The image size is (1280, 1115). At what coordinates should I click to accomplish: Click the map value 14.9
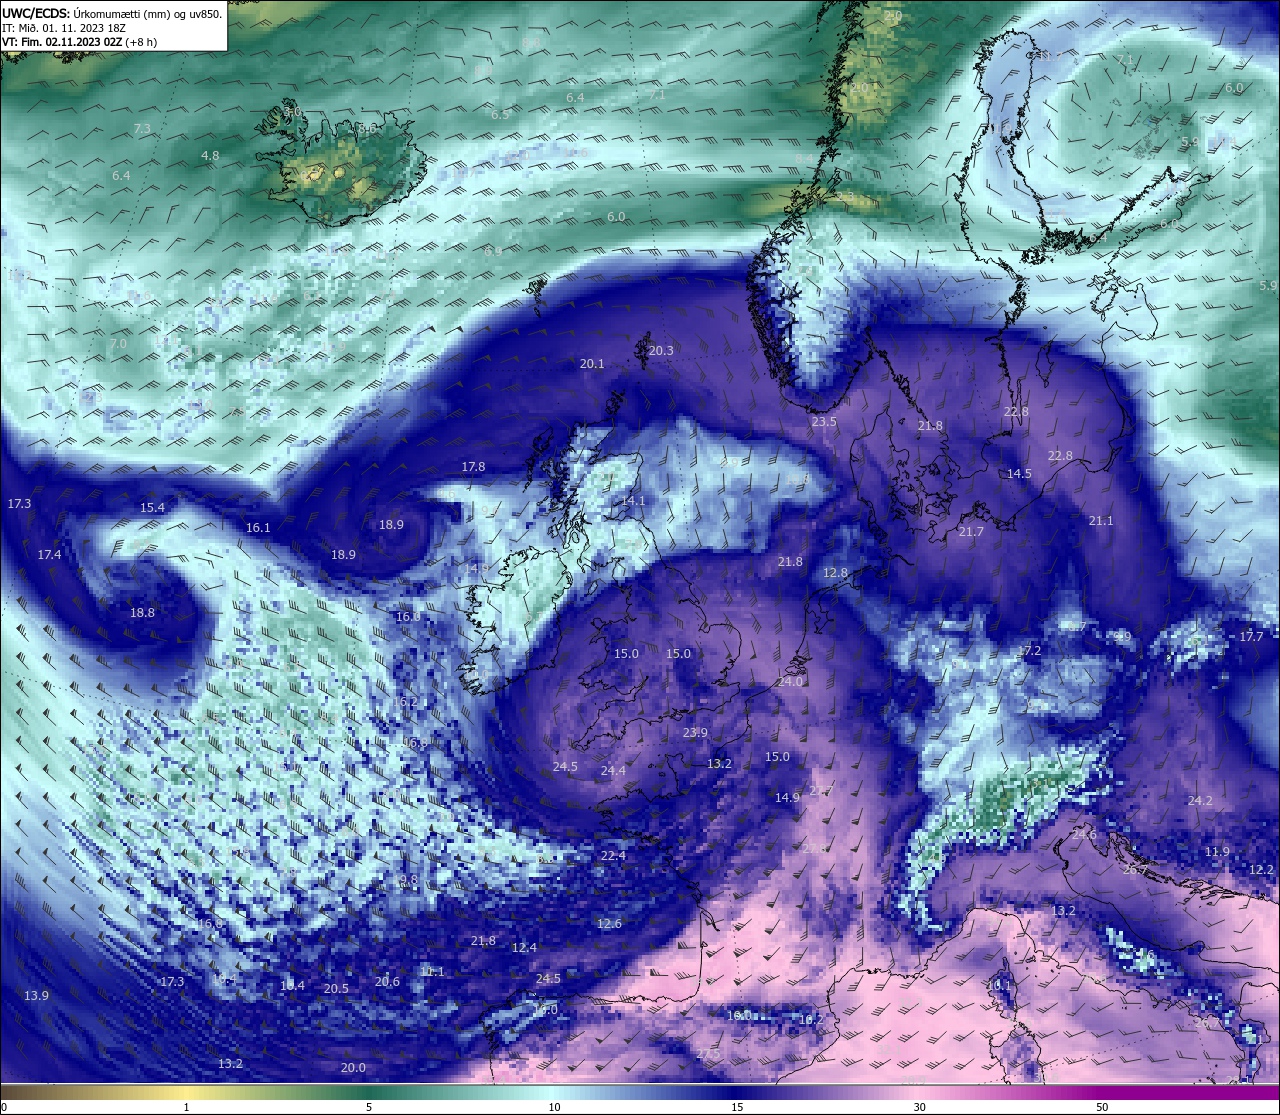coord(787,797)
